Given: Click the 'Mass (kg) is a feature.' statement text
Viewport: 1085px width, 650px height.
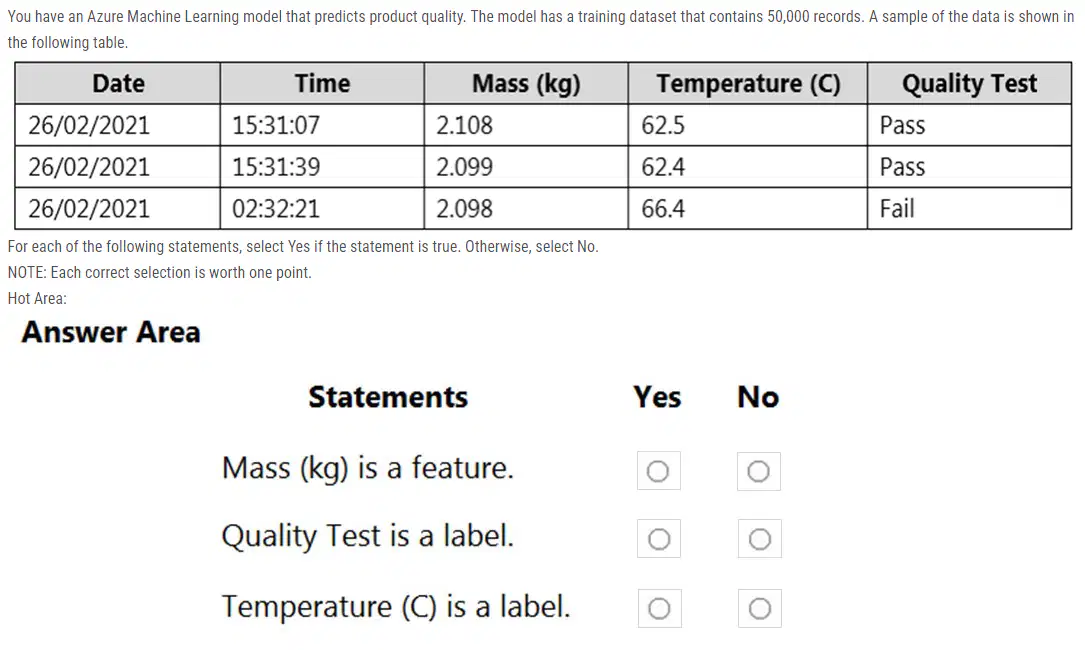Looking at the screenshot, I should tap(367, 468).
